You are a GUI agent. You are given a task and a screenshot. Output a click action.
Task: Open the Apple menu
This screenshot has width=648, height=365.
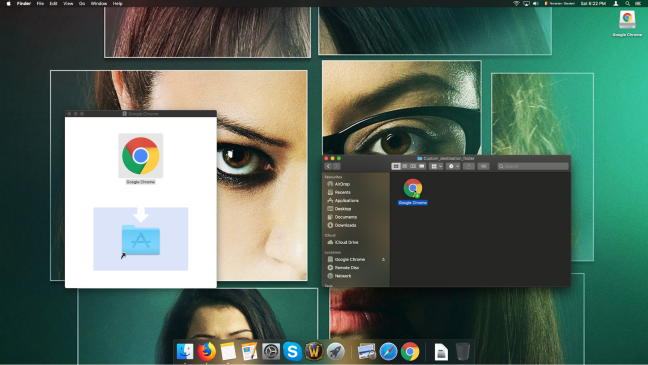pyautogui.click(x=8, y=3)
